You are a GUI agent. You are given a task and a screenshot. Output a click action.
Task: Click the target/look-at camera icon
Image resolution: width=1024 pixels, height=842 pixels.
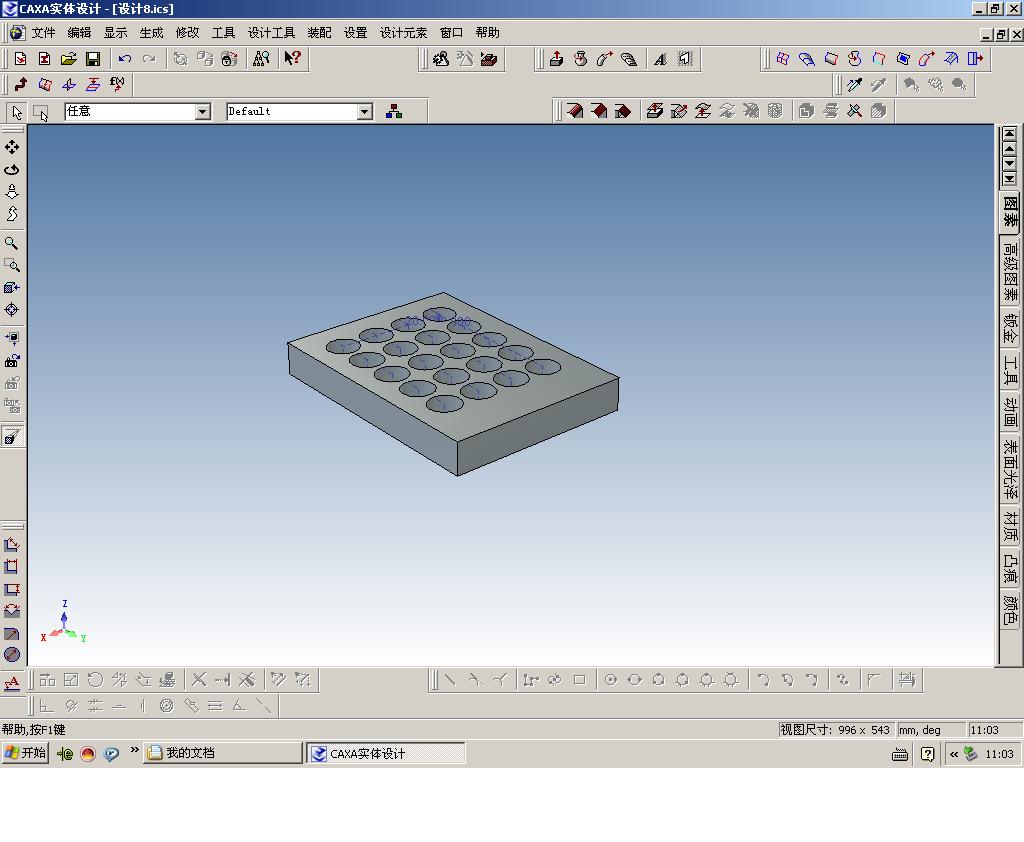point(12,310)
